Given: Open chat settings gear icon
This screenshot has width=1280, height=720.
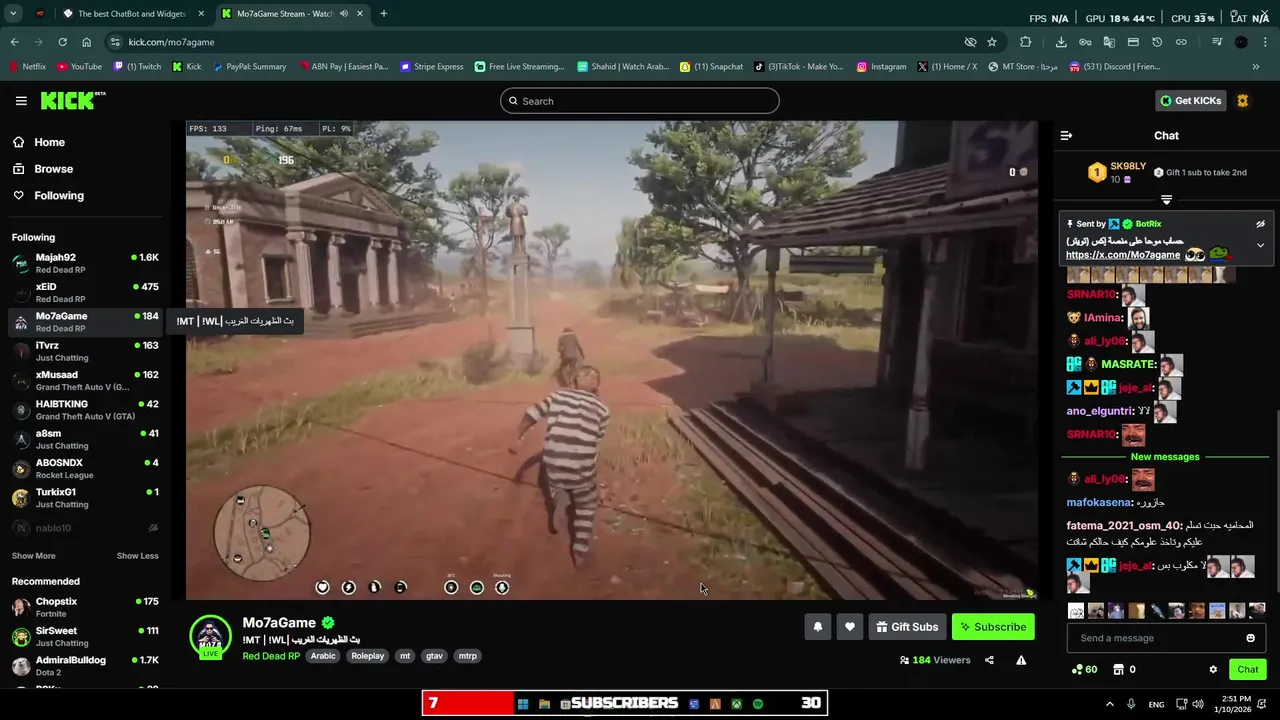Looking at the screenshot, I should coord(1213,670).
